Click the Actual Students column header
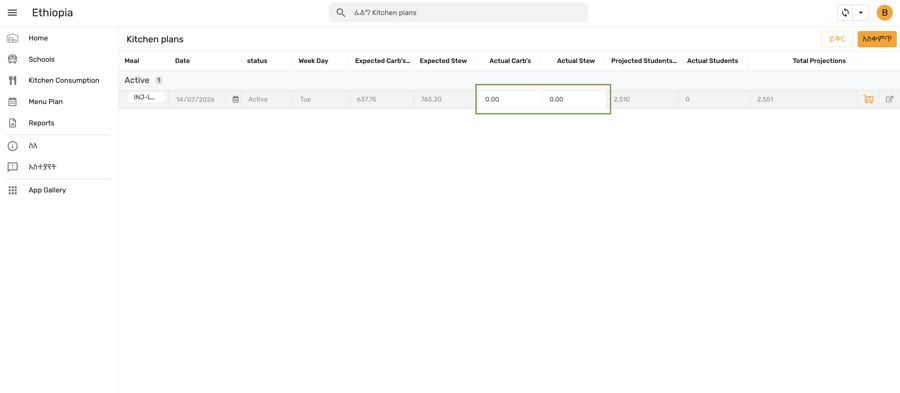Image resolution: width=900 pixels, height=393 pixels. tap(712, 61)
